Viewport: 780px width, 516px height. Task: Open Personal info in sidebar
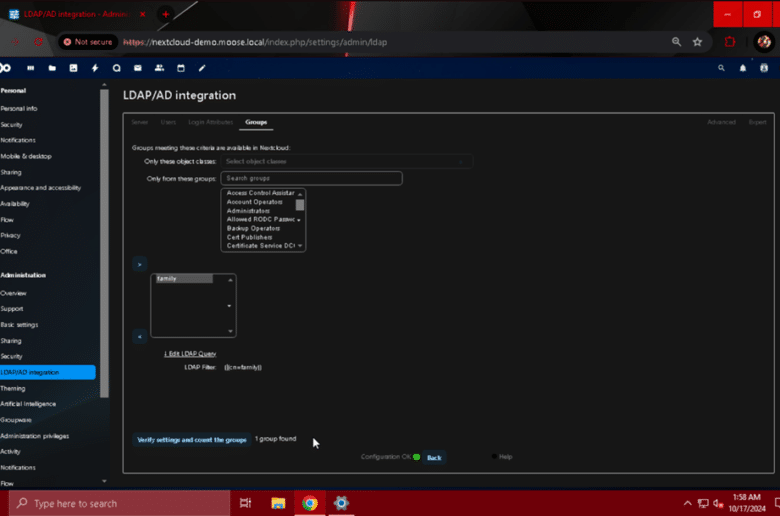[19, 108]
